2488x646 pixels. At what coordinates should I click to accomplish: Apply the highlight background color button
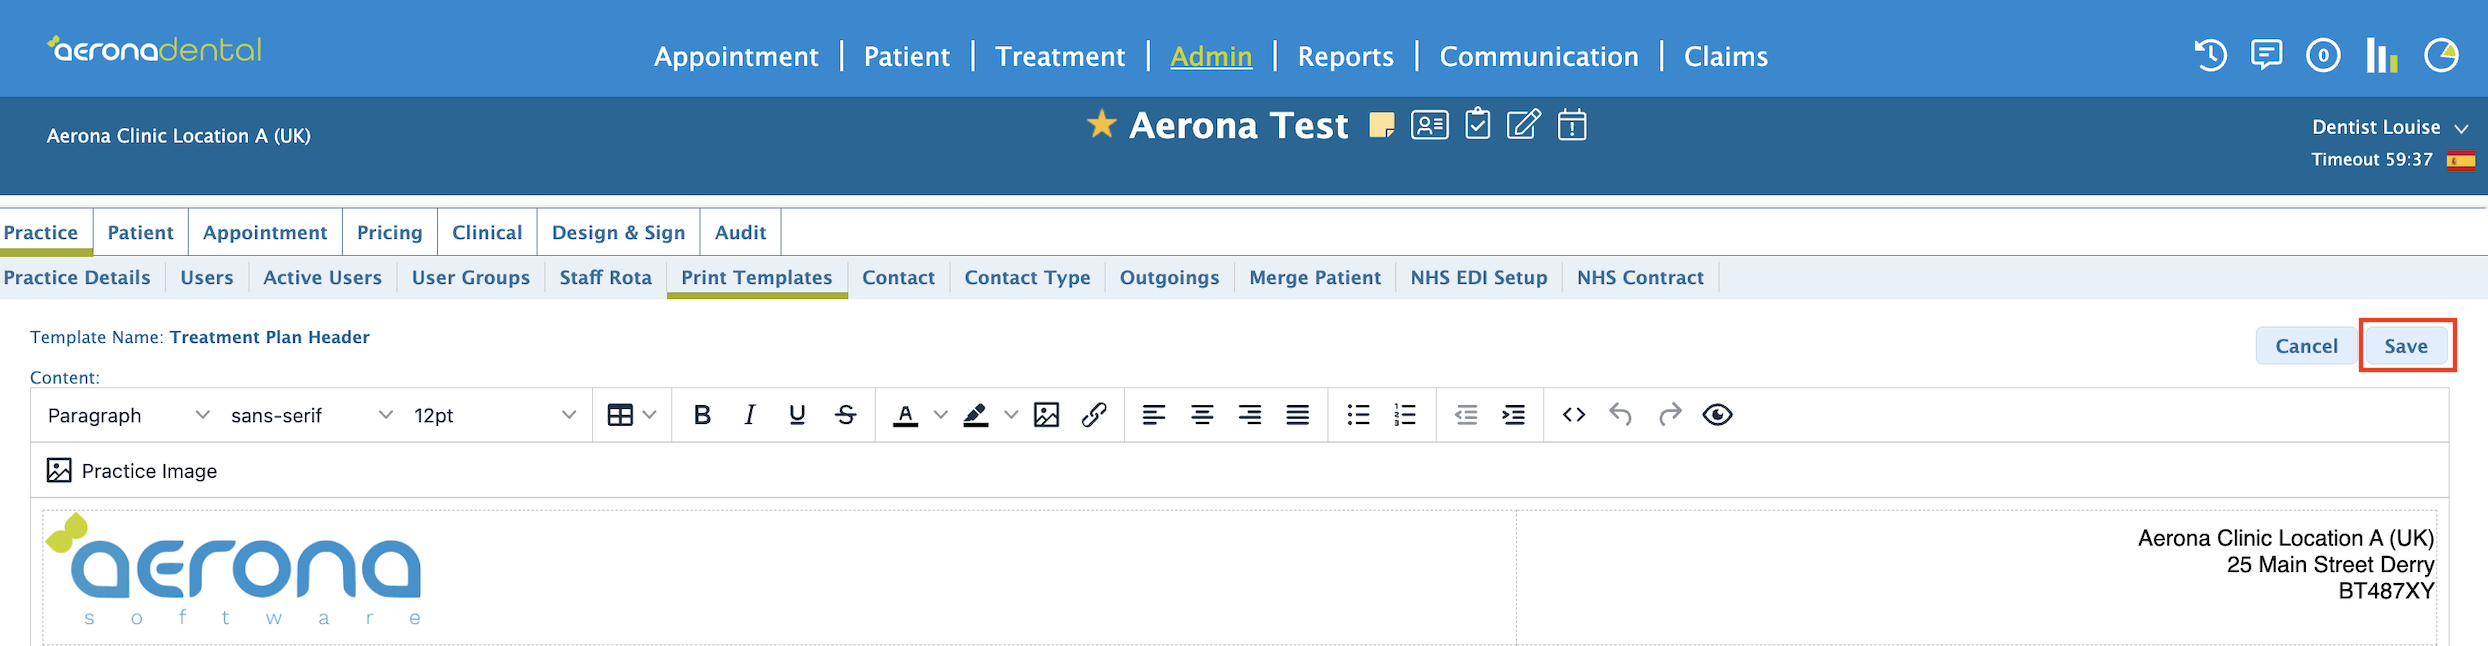[976, 415]
